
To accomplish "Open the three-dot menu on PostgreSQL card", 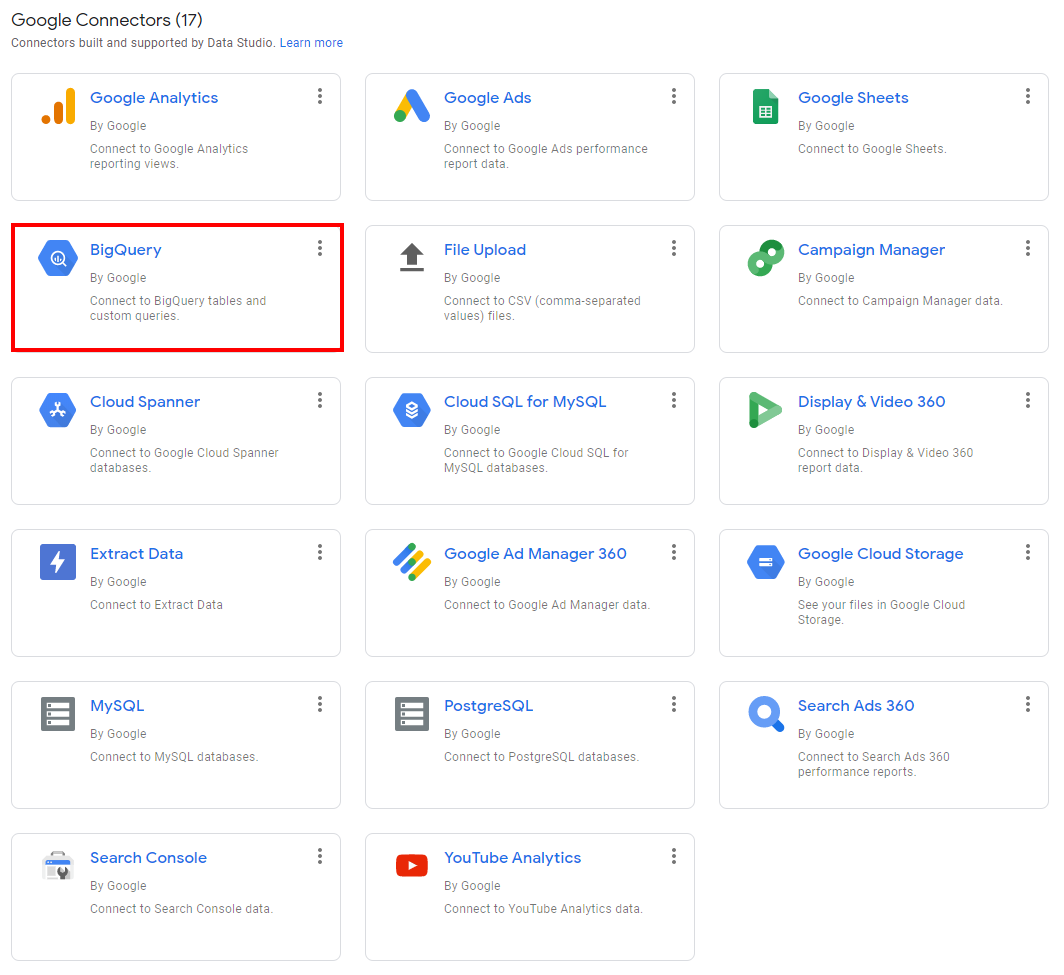I will click(674, 704).
